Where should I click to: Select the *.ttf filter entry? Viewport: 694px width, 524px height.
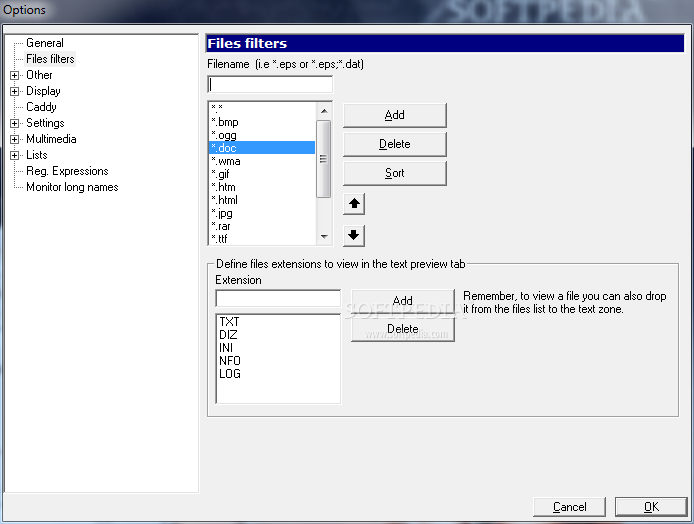click(x=262, y=239)
